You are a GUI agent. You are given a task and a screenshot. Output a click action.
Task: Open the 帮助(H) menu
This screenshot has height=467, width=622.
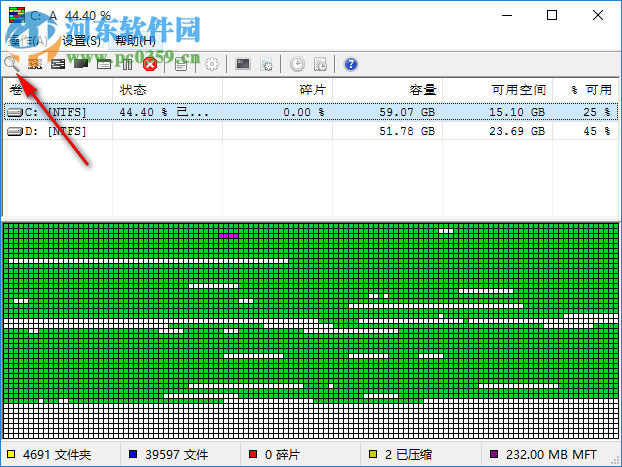pyautogui.click(x=135, y=40)
